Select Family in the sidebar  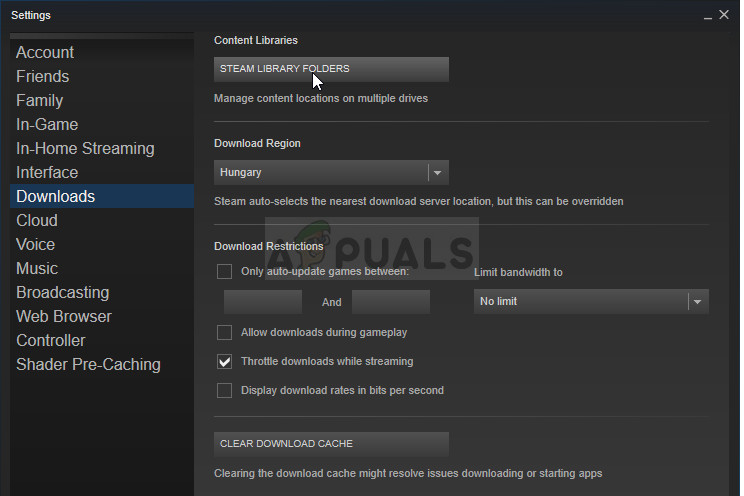pos(39,100)
